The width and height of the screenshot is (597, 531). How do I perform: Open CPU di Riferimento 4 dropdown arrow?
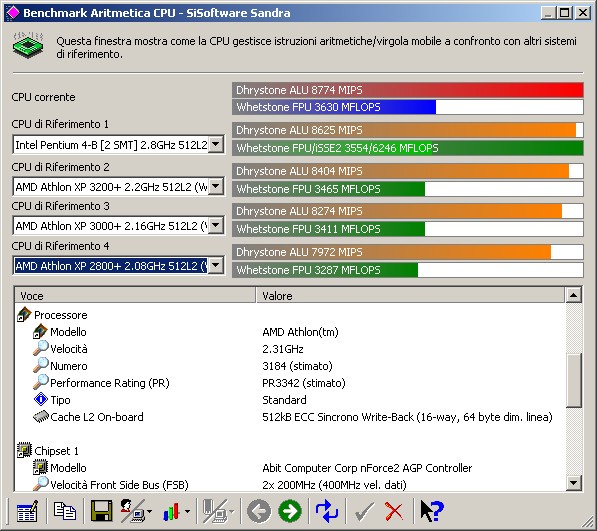(215, 265)
